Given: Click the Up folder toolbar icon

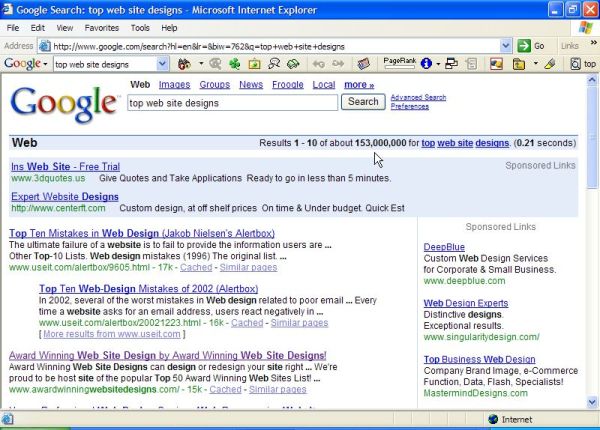Looking at the screenshot, I should 519,64.
